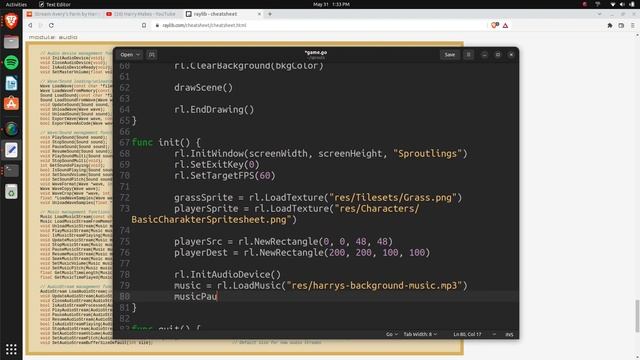Click the rl.EndDrawing() line
The image size is (640, 360).
pyautogui.click(x=214, y=110)
